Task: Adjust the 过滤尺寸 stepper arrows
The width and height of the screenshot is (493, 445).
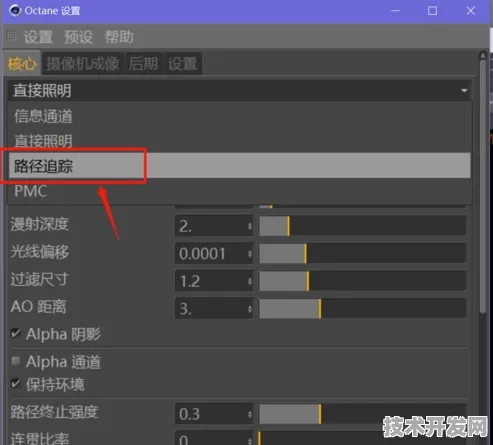Action: [250, 281]
